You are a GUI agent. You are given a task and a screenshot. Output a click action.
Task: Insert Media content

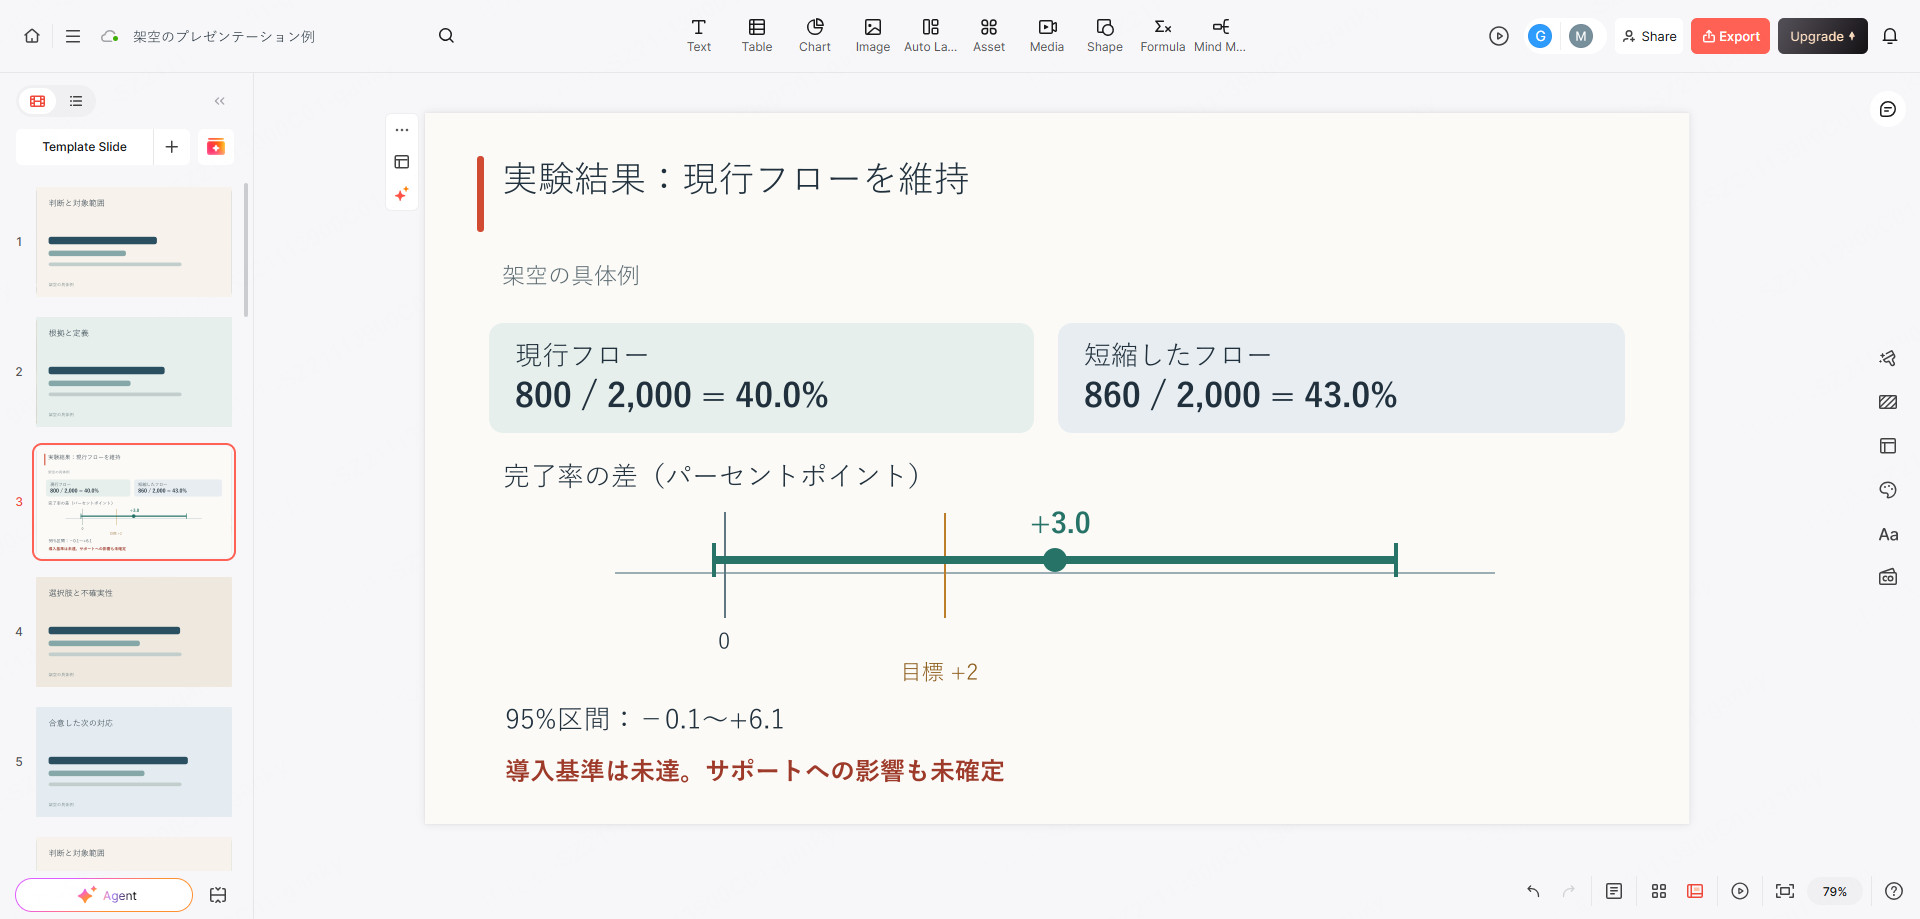1047,36
